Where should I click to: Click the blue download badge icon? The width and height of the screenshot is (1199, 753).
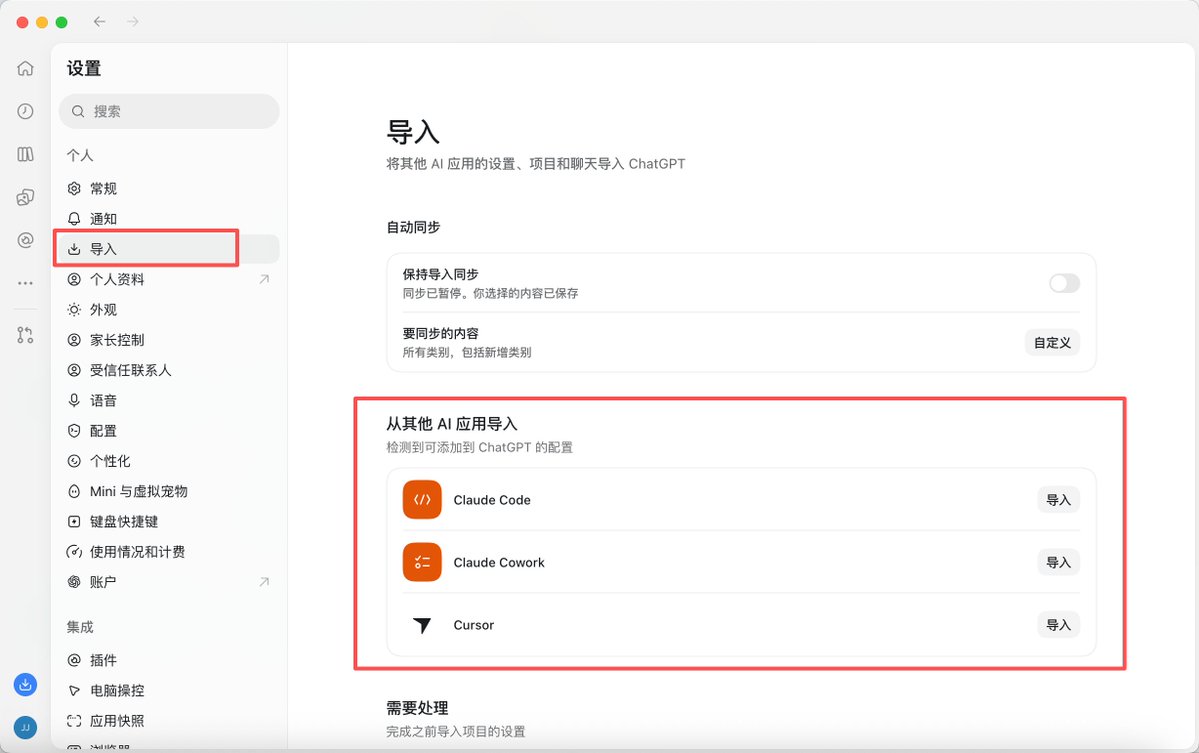pyautogui.click(x=25, y=684)
